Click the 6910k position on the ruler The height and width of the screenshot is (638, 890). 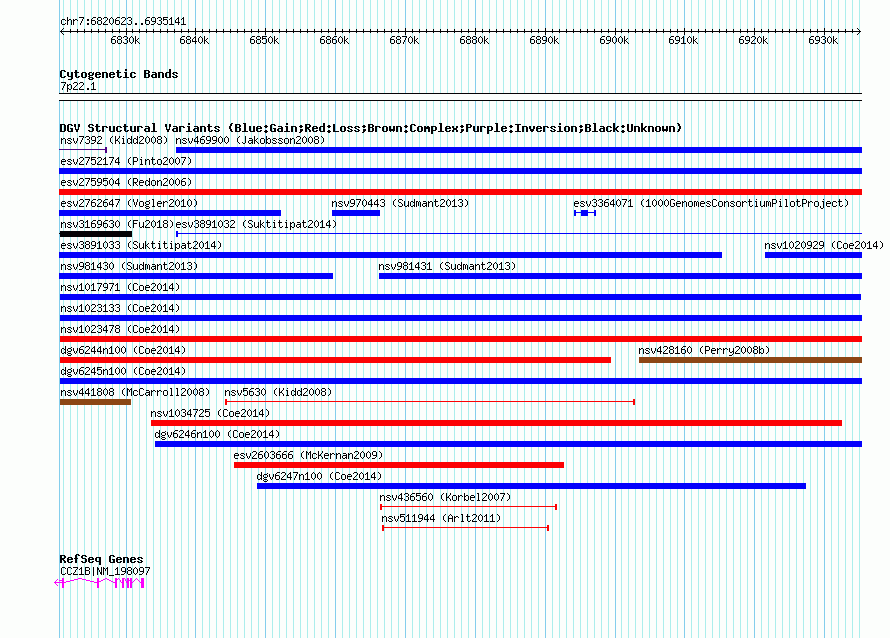point(683,41)
